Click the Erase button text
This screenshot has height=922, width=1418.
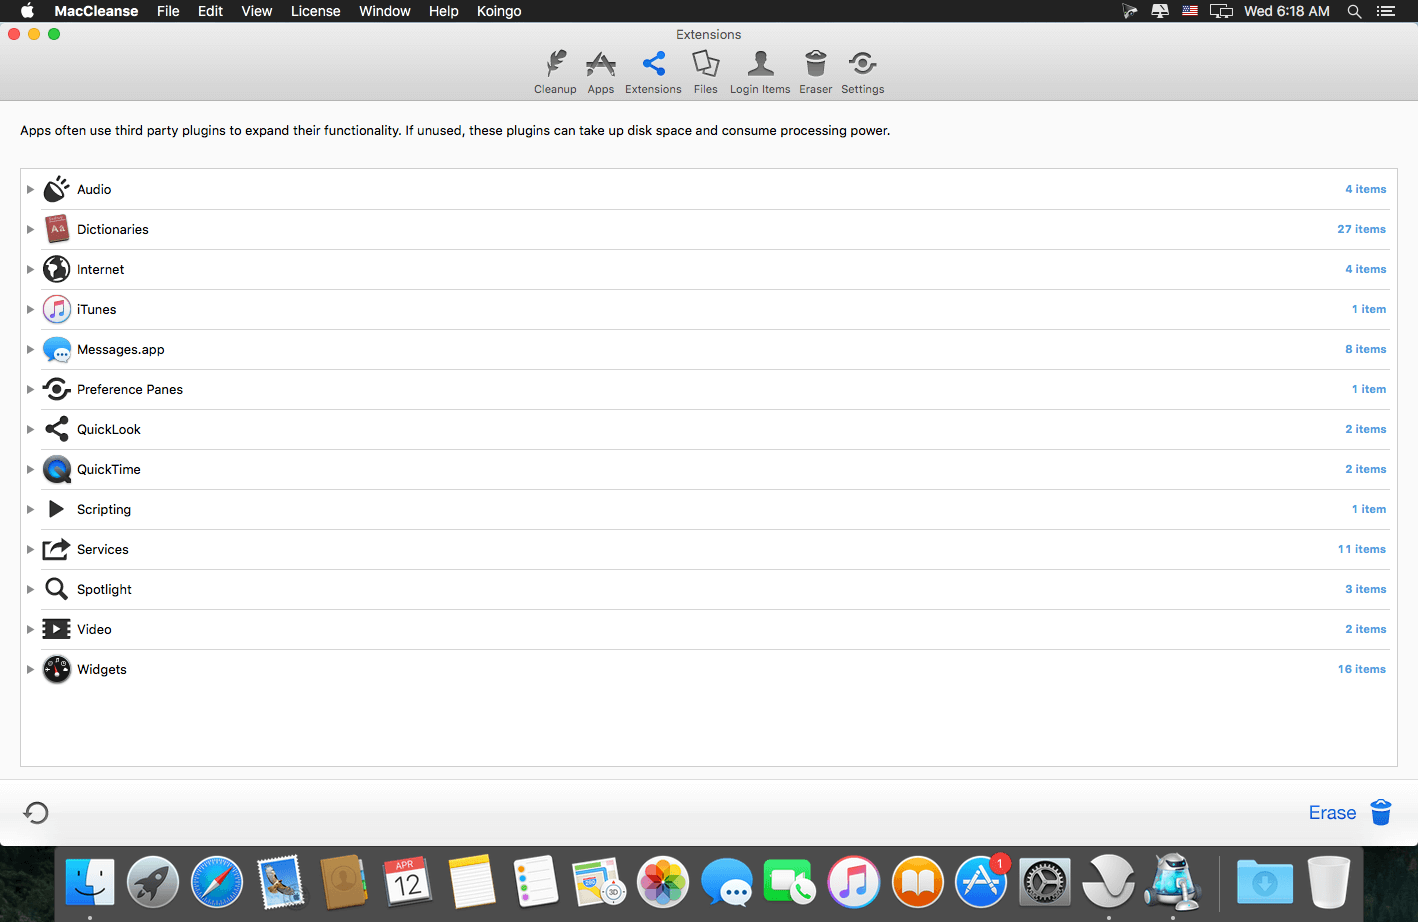(1332, 813)
